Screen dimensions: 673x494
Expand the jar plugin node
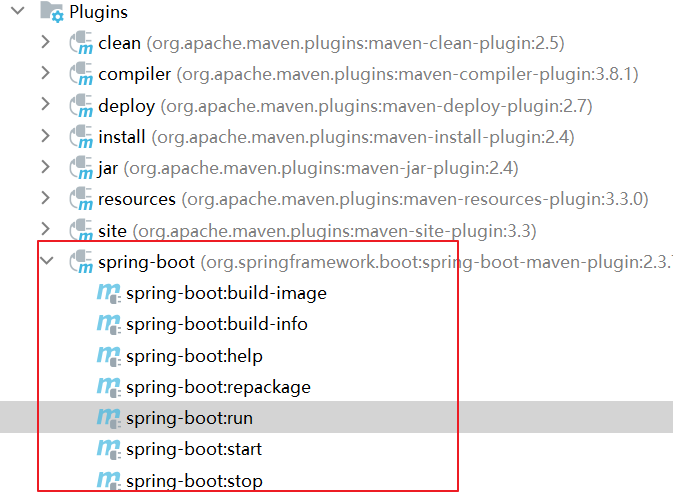tap(45, 167)
